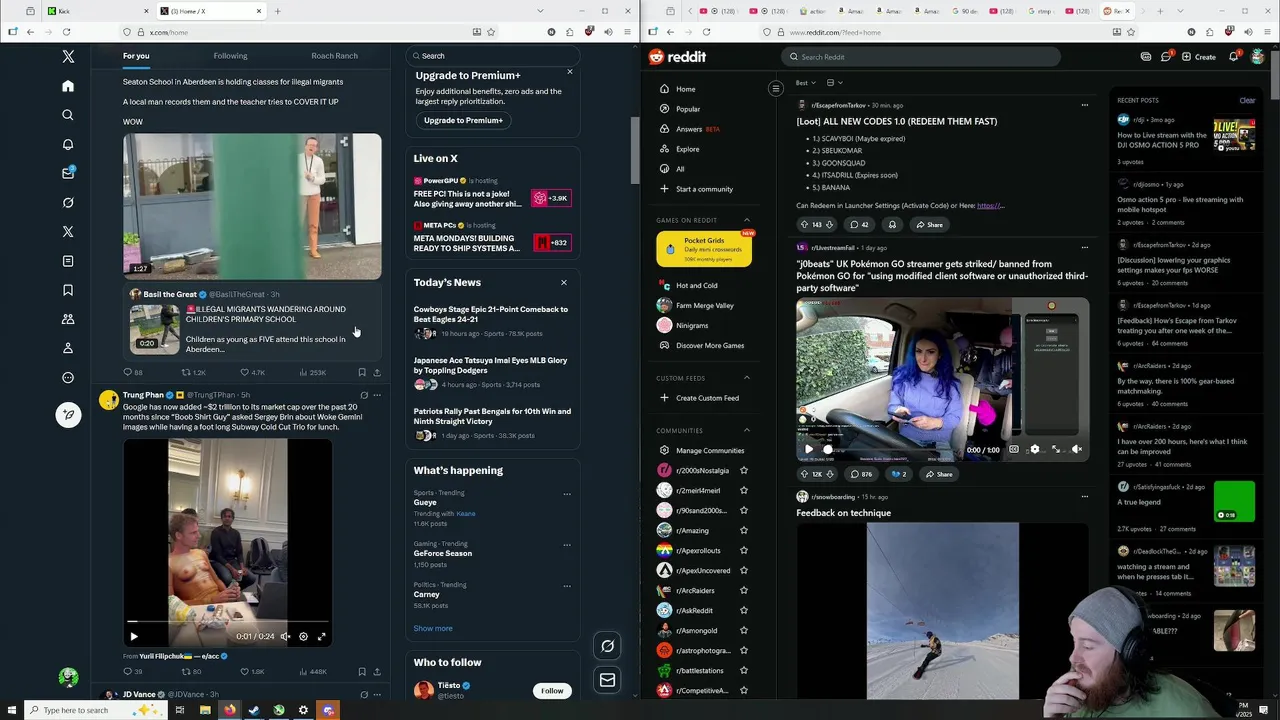Open Reddit chat icon with notification badge
The width and height of the screenshot is (1280, 720).
pyautogui.click(x=1166, y=57)
